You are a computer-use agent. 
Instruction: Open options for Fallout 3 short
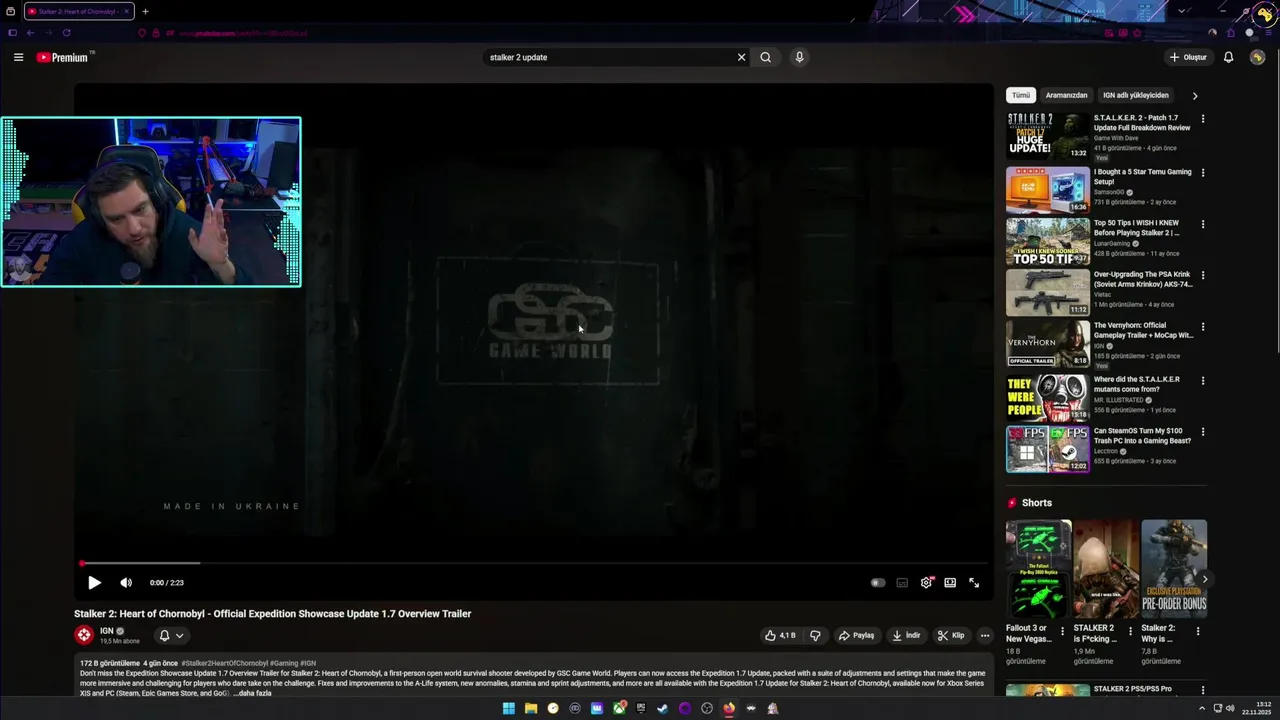coord(1062,632)
